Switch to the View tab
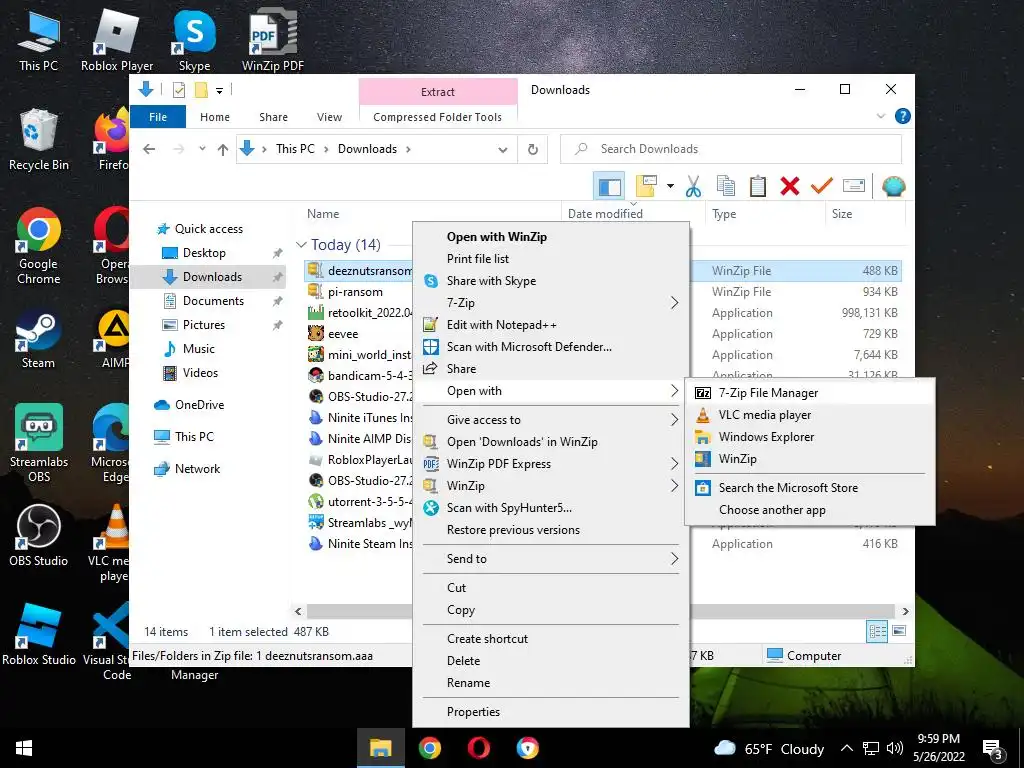Screen dimensions: 1024x768 (329, 117)
